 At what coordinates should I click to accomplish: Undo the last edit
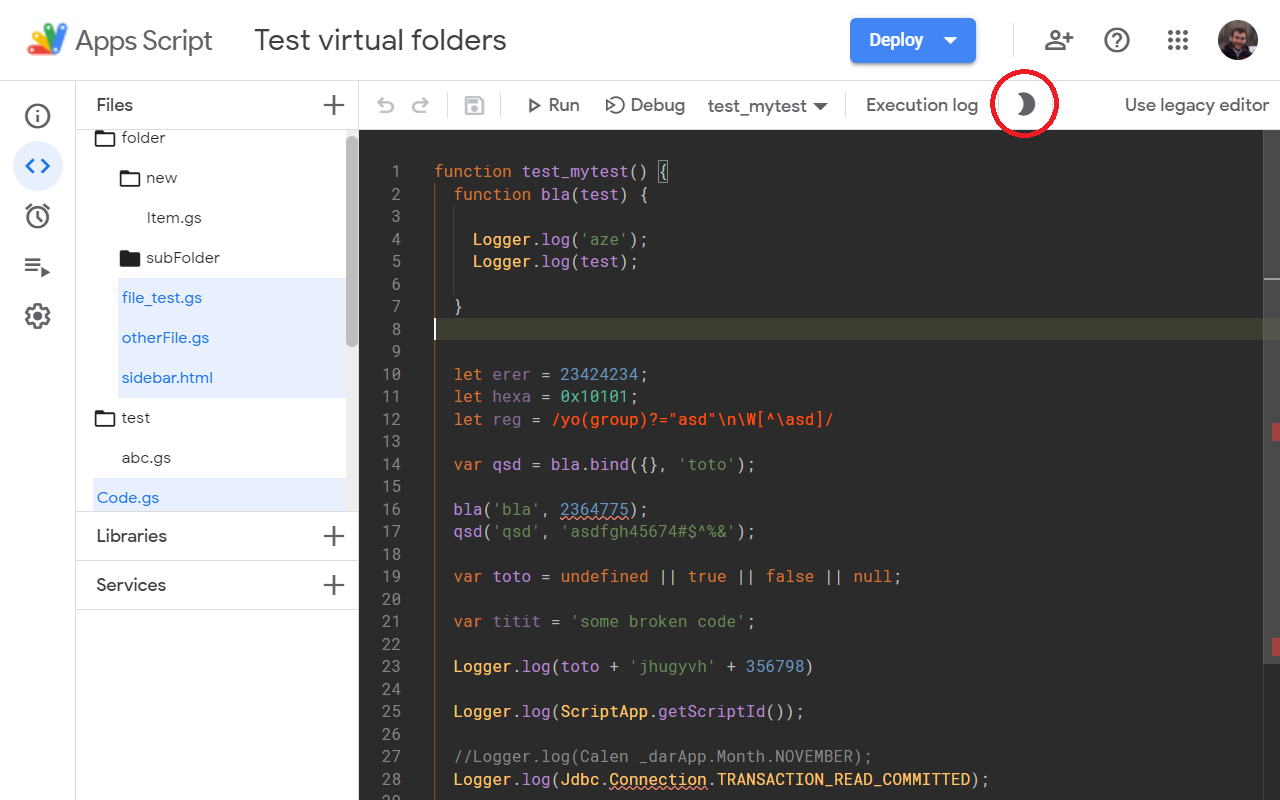click(x=385, y=104)
